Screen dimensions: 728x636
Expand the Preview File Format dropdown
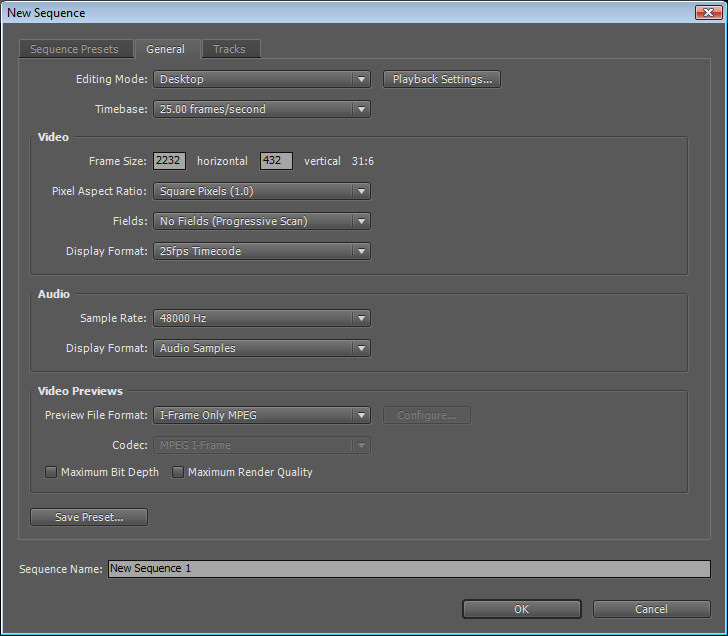point(261,415)
